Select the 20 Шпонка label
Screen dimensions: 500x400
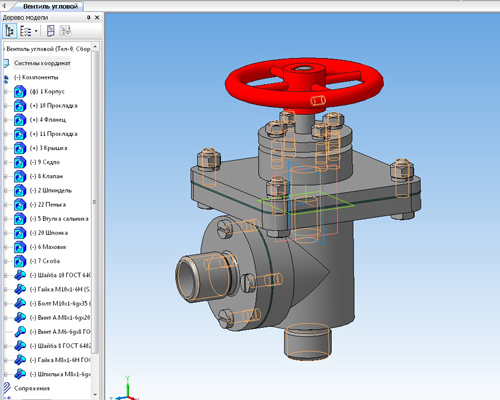pyautogui.click(x=49, y=233)
